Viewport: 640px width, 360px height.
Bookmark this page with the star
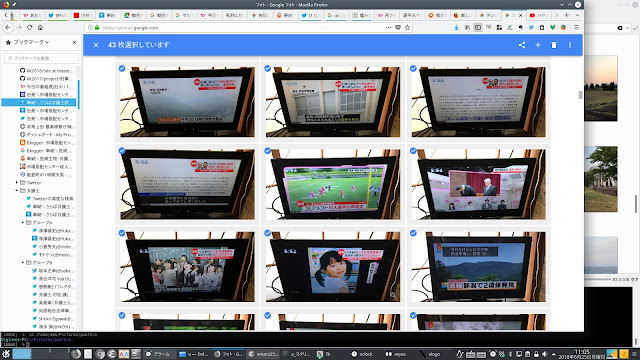click(x=407, y=27)
